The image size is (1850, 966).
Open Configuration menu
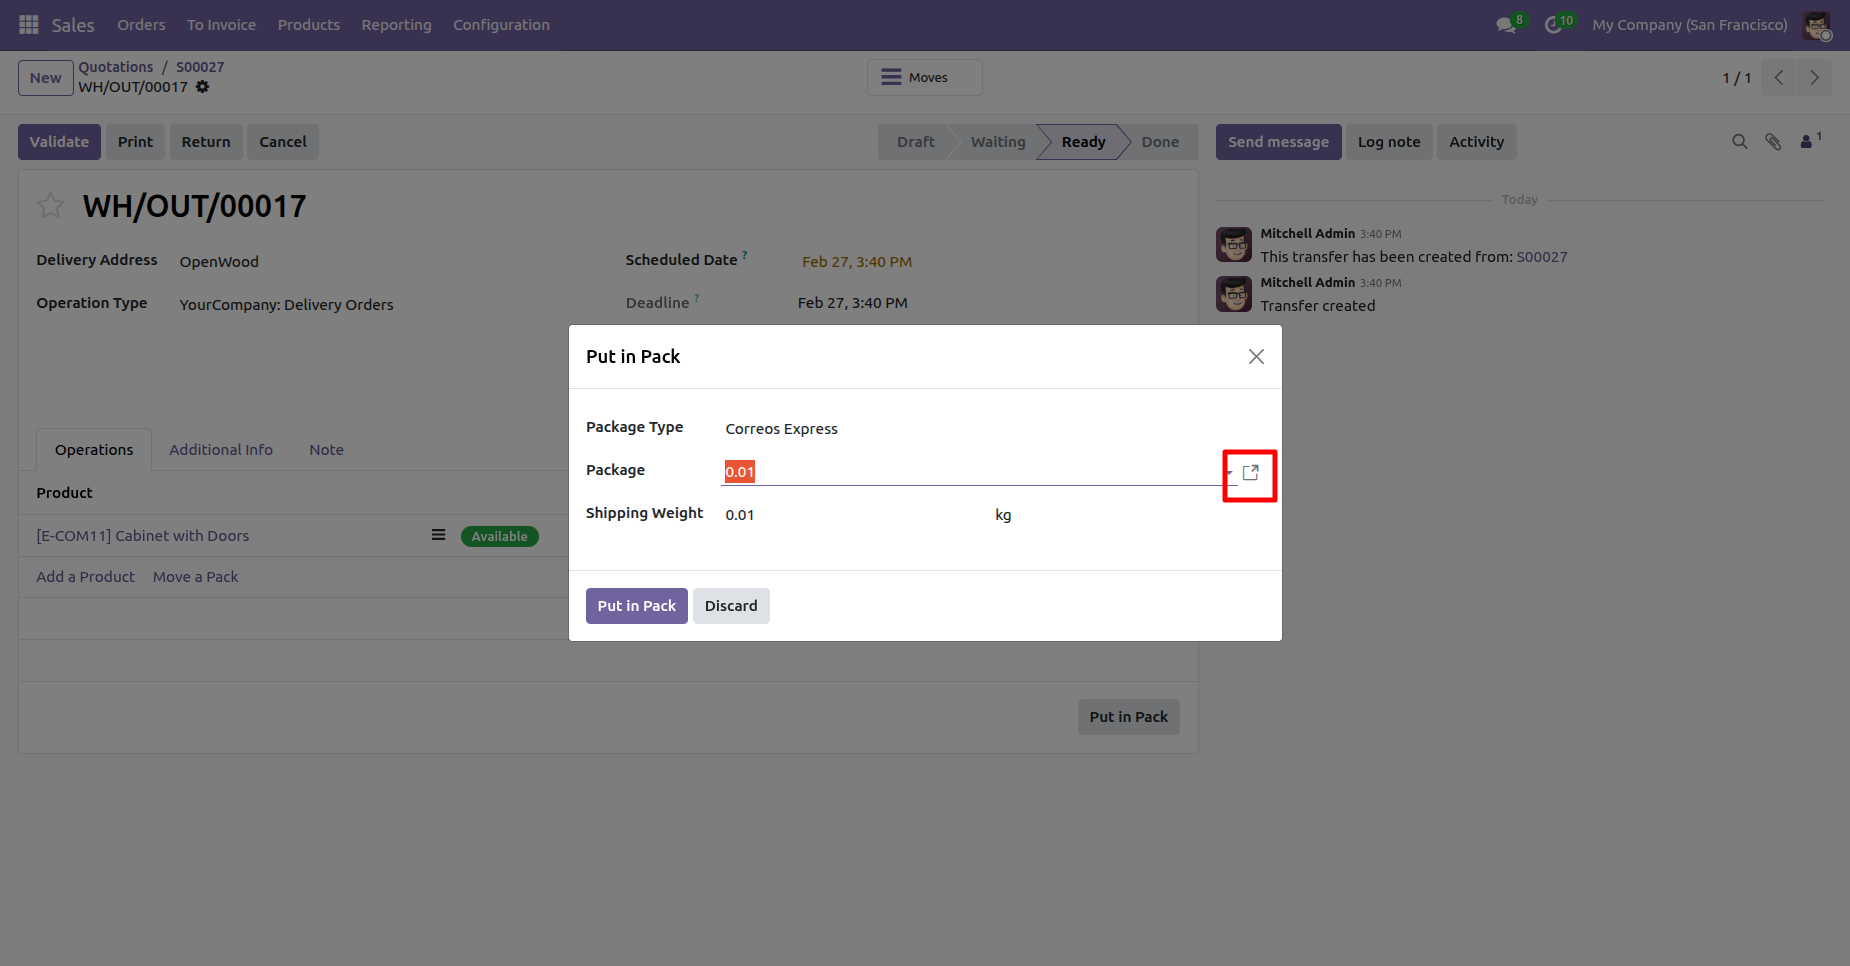tap(501, 25)
